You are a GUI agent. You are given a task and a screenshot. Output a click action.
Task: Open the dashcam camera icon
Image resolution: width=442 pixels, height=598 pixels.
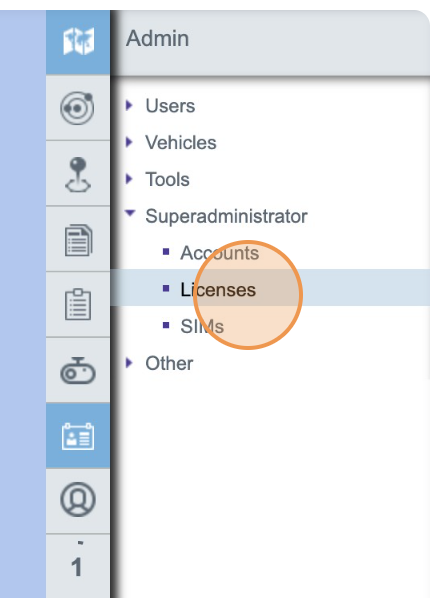click(x=78, y=371)
